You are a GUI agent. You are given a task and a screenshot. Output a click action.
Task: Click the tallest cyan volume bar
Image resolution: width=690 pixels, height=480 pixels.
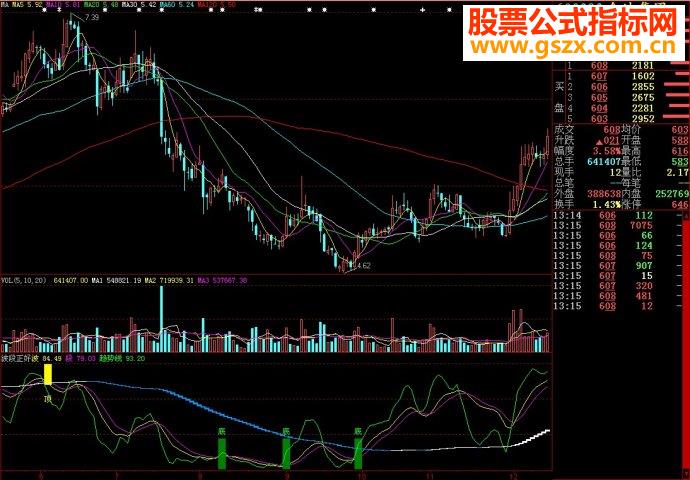click(x=161, y=319)
